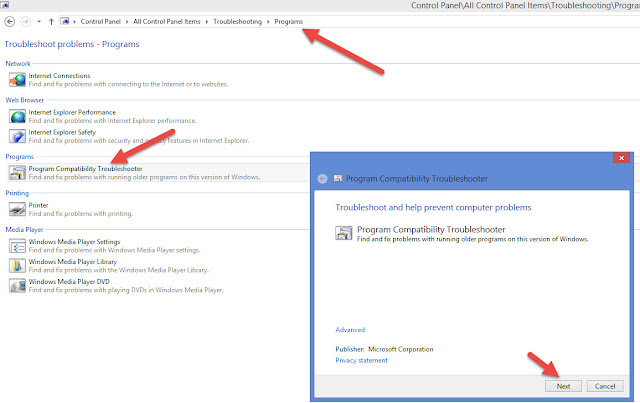Click the 'Troubleshoot problems - Programs' heading
The height and width of the screenshot is (403, 640).
click(x=72, y=44)
